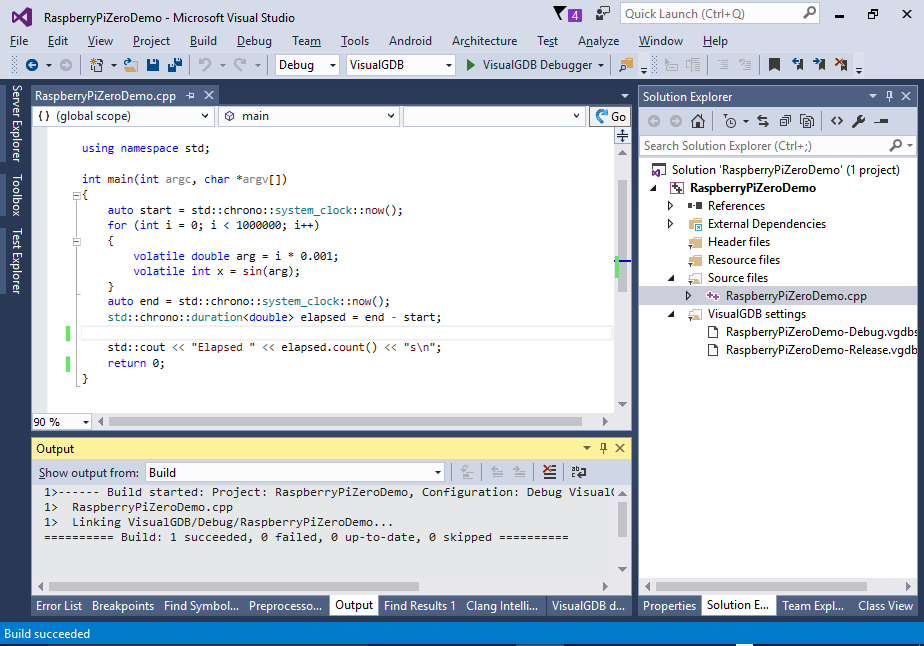Image resolution: width=924 pixels, height=646 pixels.
Task: Toggle pin on RaspberryPiZeroDemo.cpp tab
Action: (x=191, y=96)
